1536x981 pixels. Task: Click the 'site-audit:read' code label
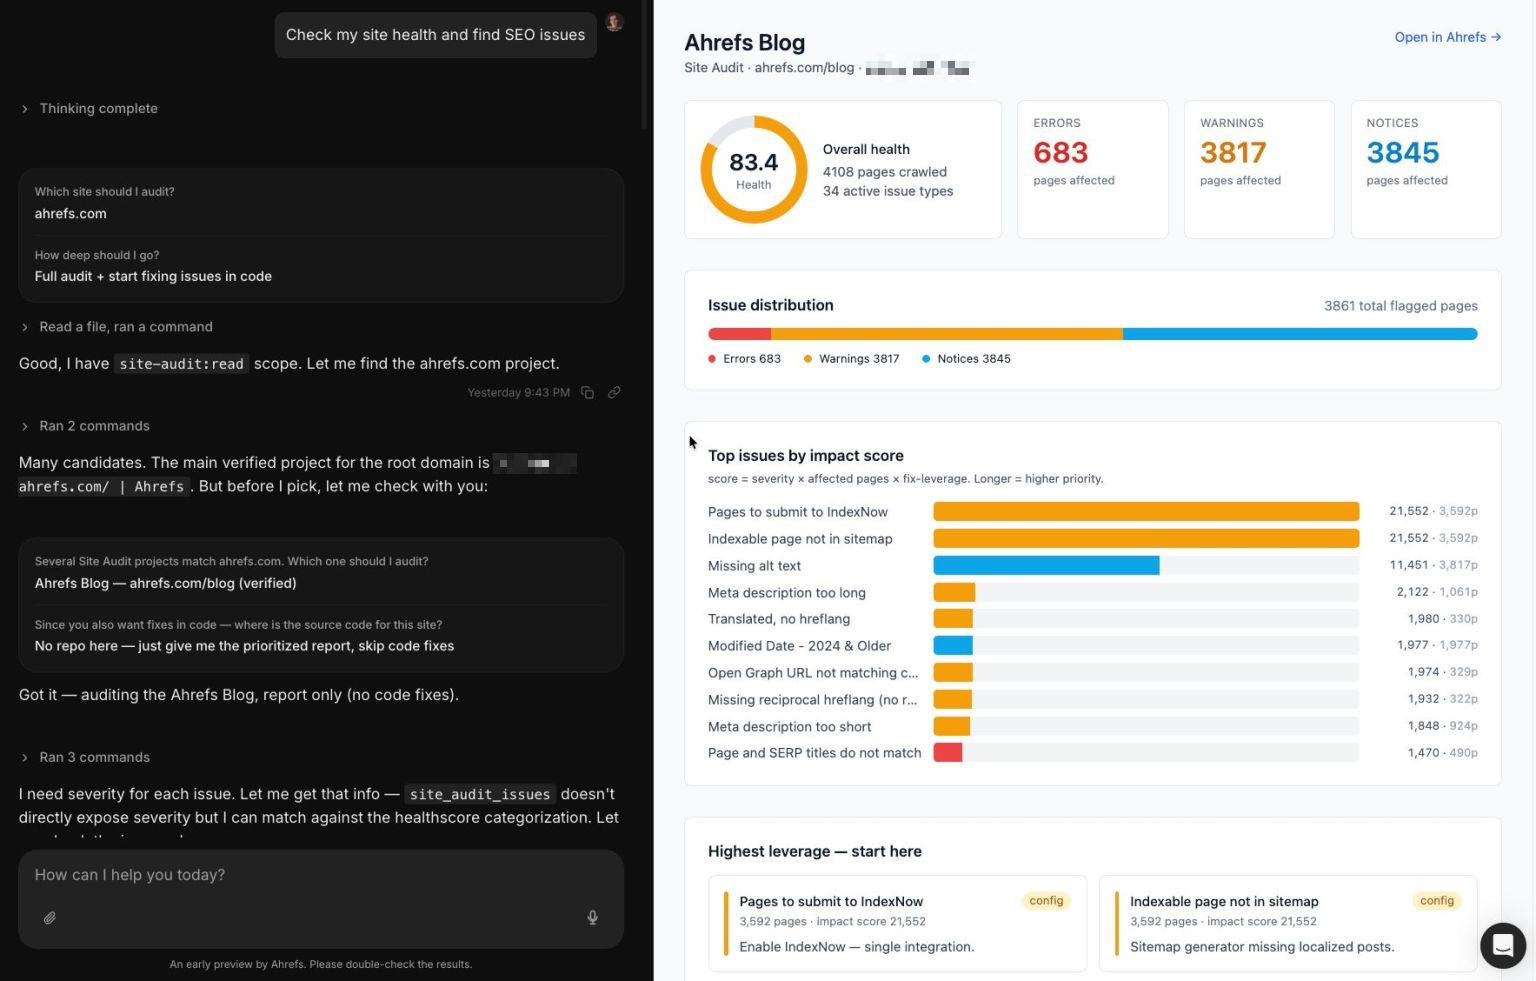[x=181, y=364]
